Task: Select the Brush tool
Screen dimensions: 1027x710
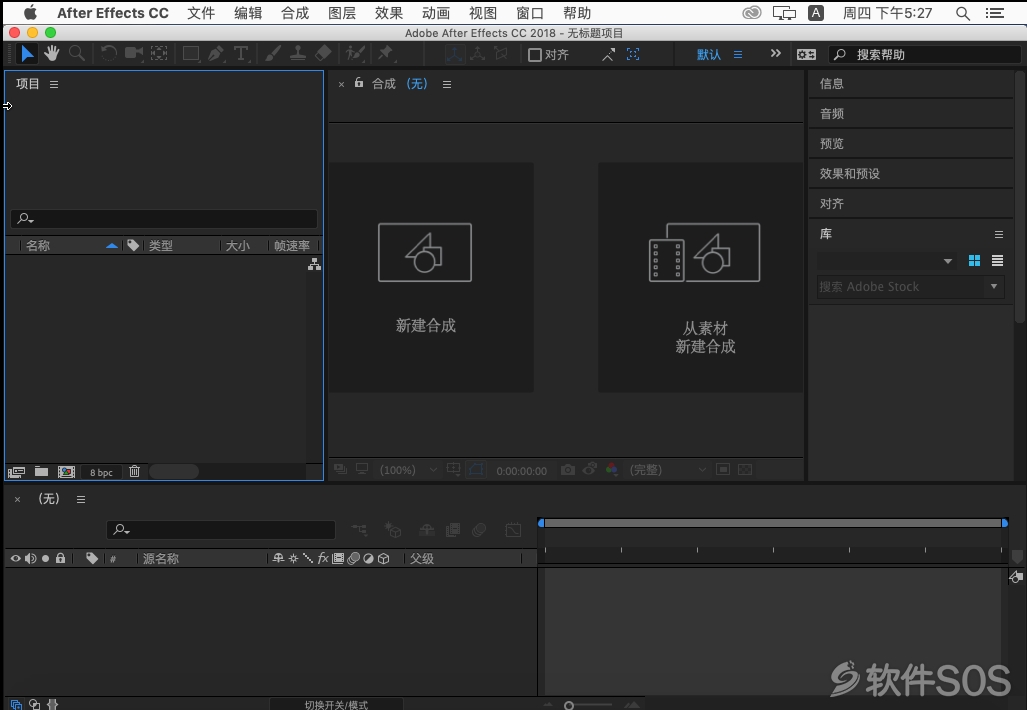Action: 272,54
